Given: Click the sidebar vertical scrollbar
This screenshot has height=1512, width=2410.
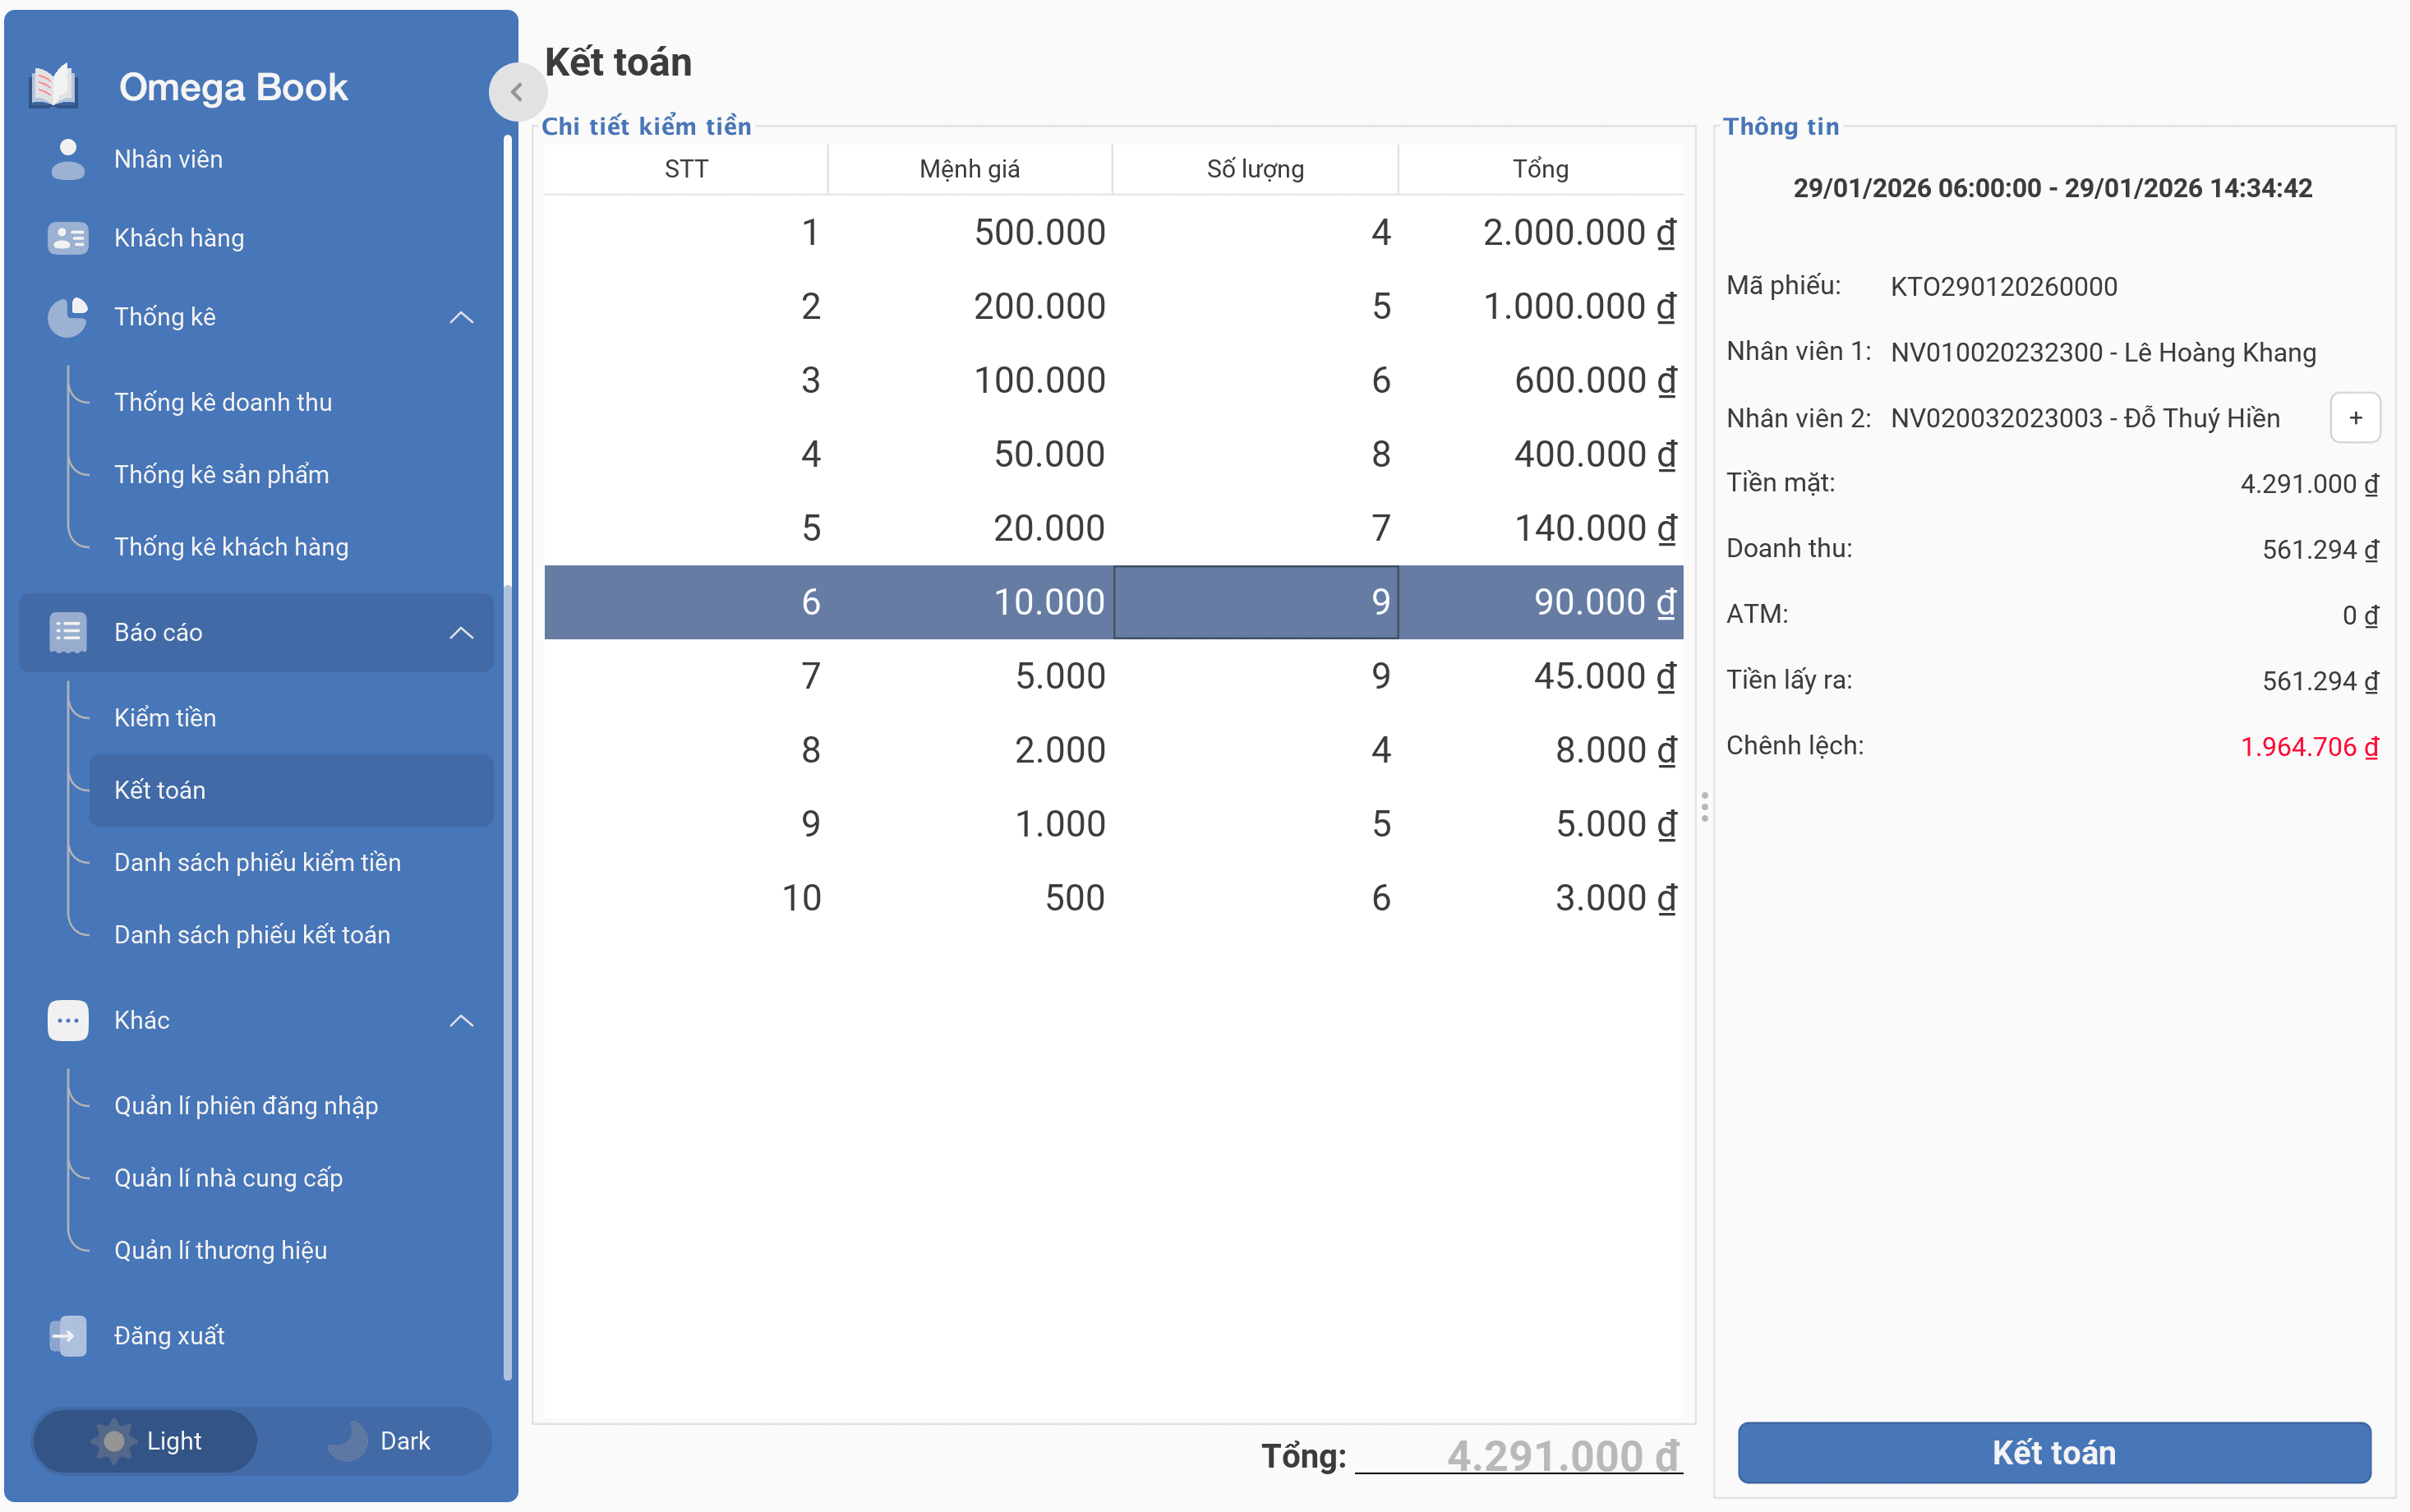Looking at the screenshot, I should point(508,757).
